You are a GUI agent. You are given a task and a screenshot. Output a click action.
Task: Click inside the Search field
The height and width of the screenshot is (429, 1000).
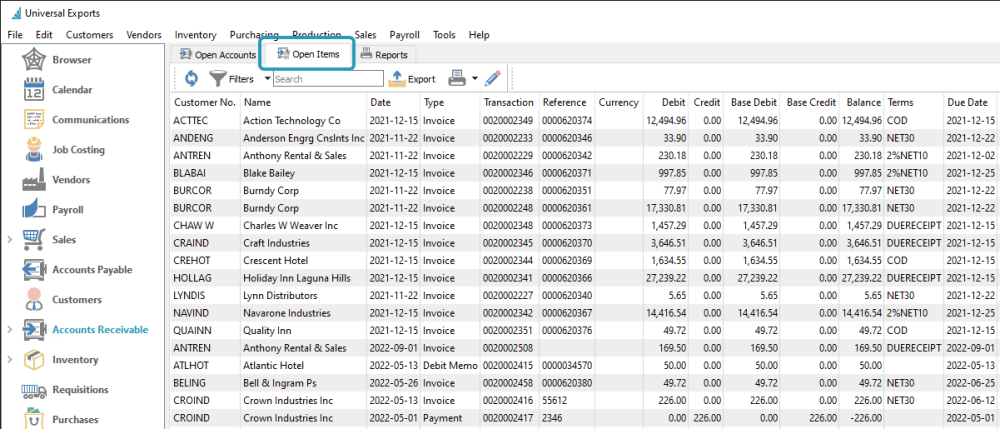tap(327, 79)
